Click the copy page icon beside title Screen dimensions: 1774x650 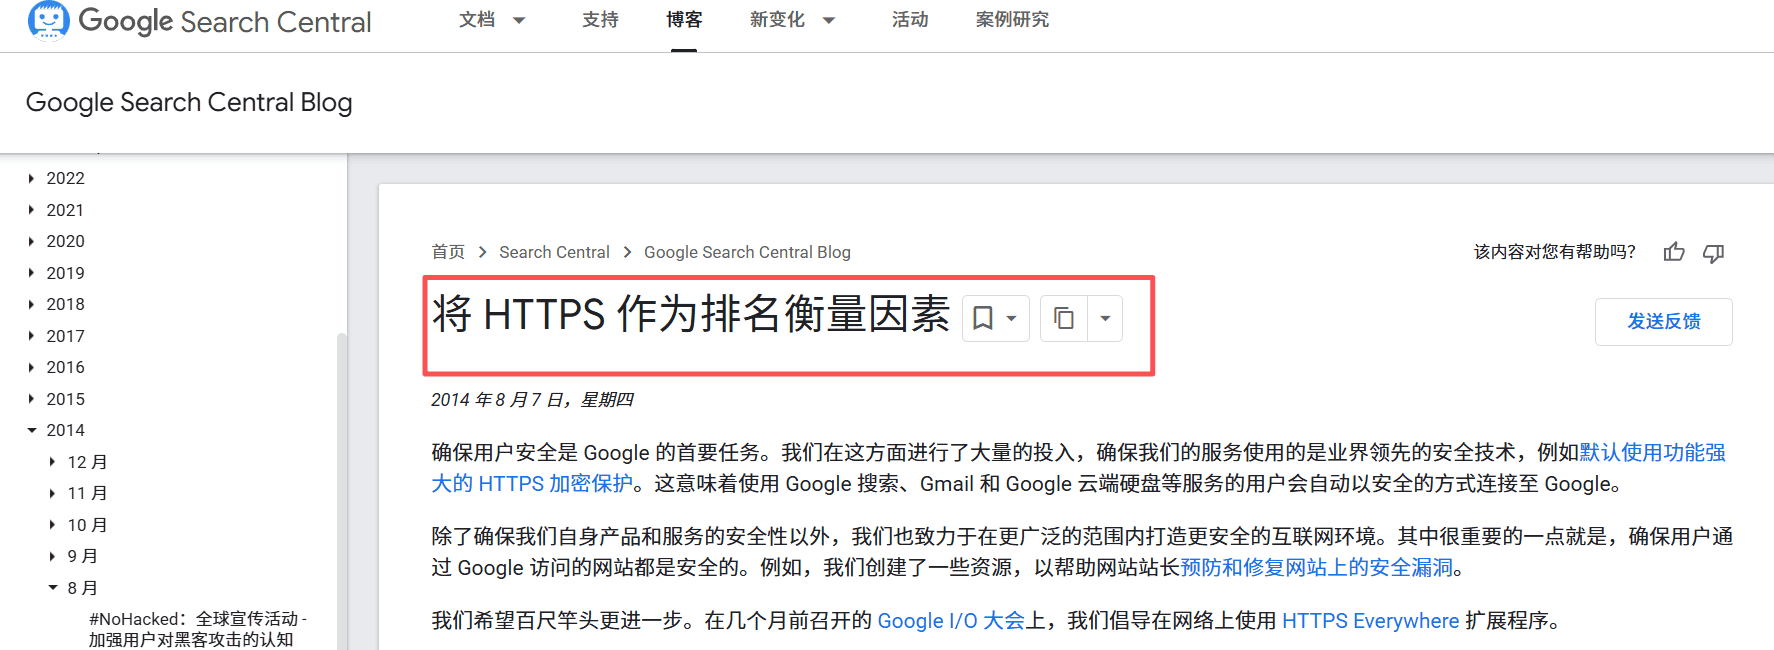coord(1064,318)
